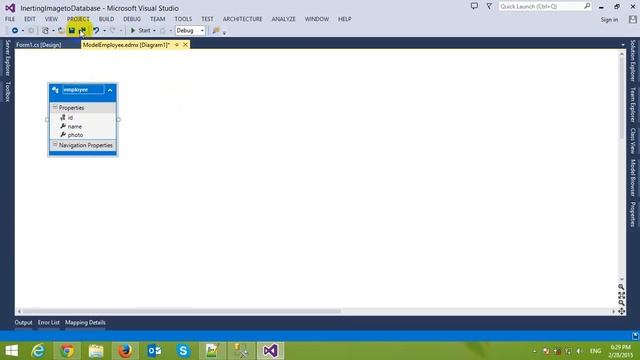Viewport: 640px width, 360px height.
Task: Click the Save toolbar icon
Action: pos(72,31)
